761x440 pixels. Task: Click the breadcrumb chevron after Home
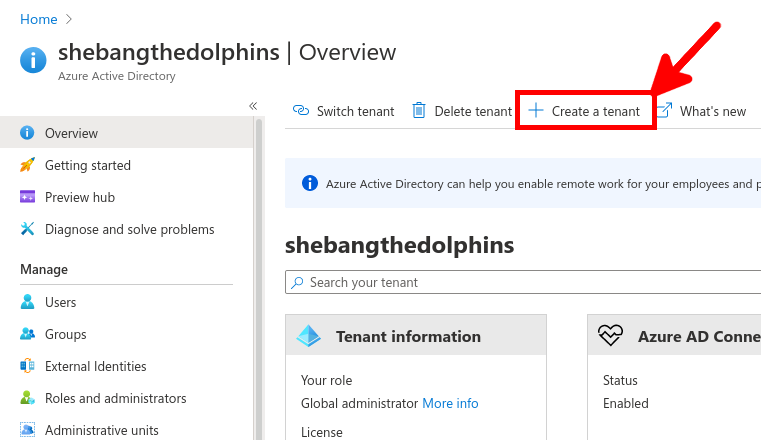[68, 19]
